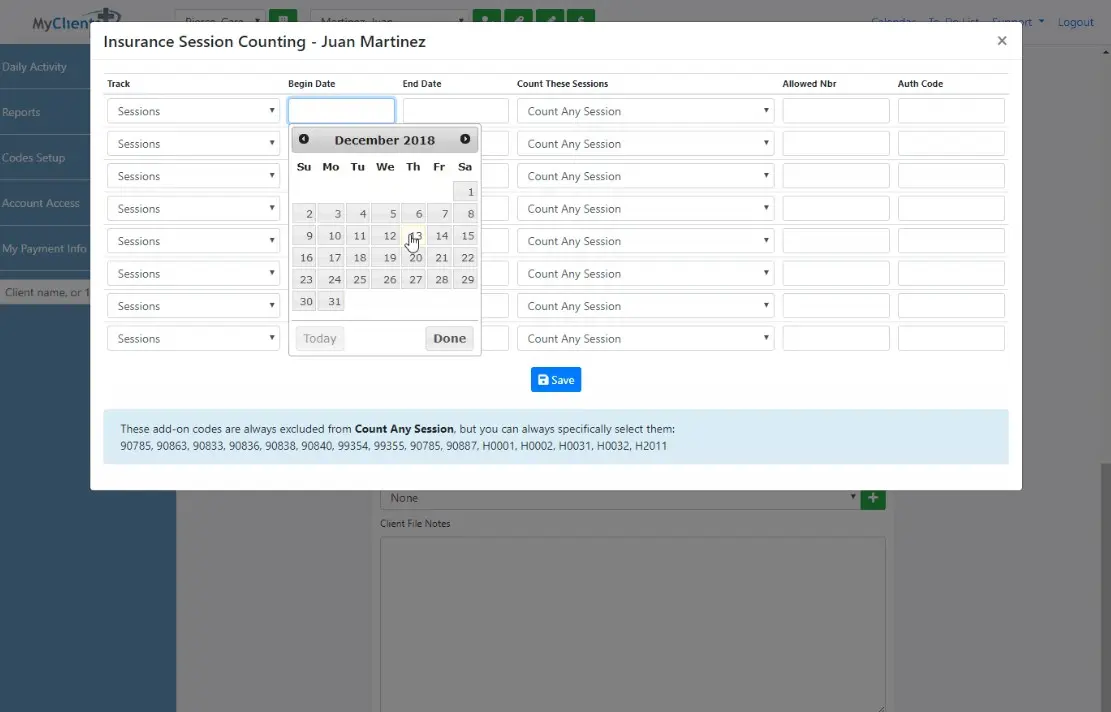1111x712 pixels.
Task: Click the green add-person icon in the toolbar
Action: [487, 18]
